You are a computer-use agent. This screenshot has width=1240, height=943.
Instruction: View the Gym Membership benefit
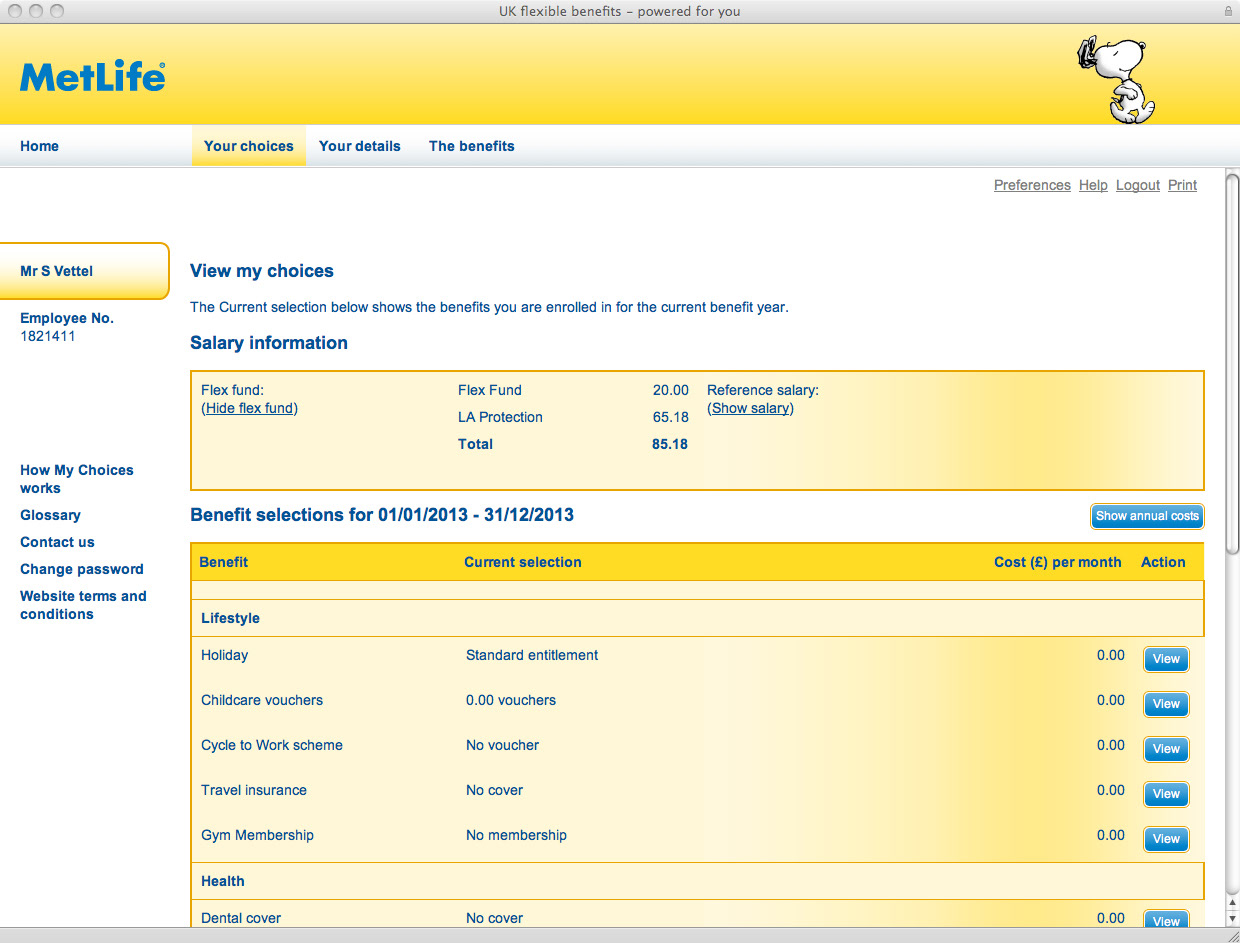[1166, 839]
